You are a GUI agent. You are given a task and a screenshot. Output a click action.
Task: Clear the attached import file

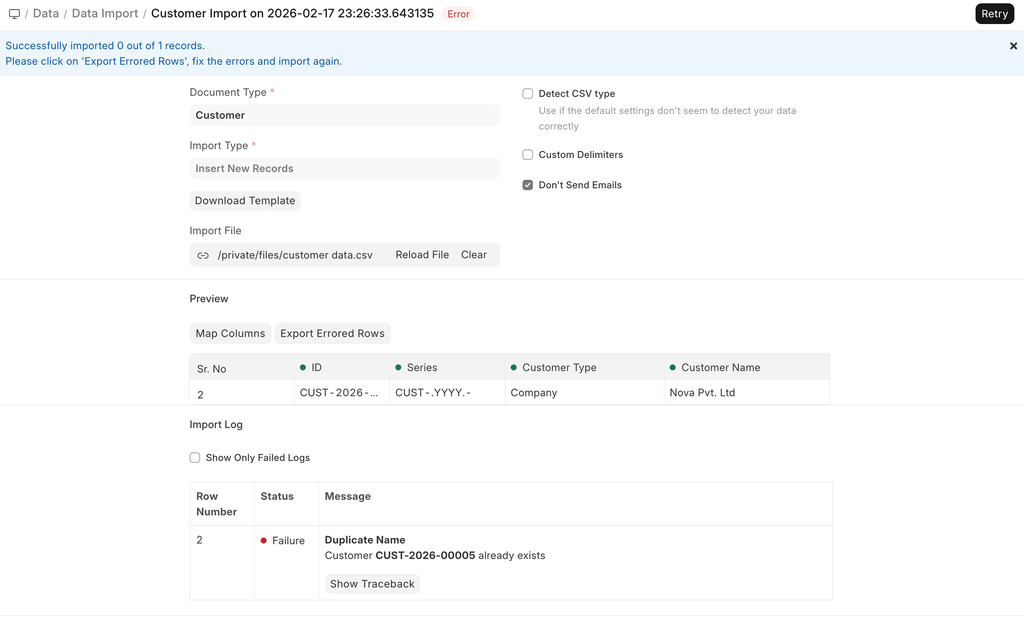point(474,255)
